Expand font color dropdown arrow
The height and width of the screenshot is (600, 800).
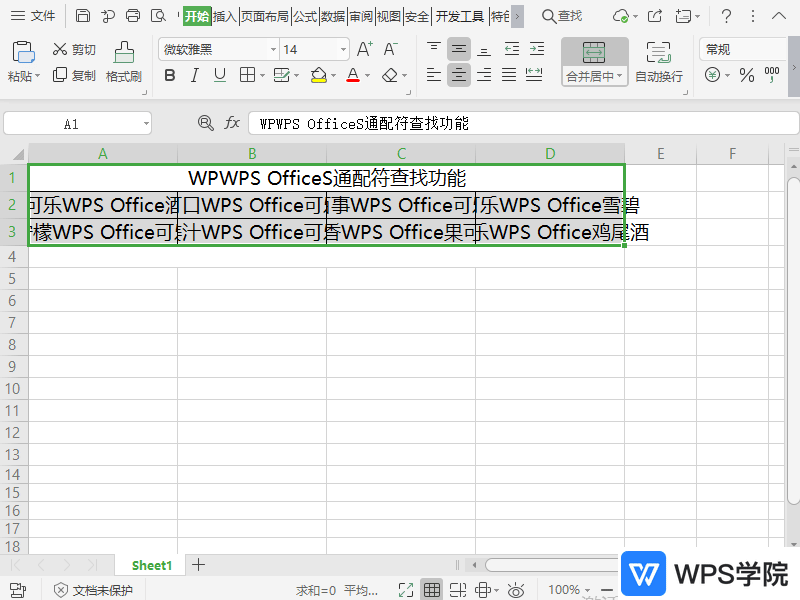(367, 76)
